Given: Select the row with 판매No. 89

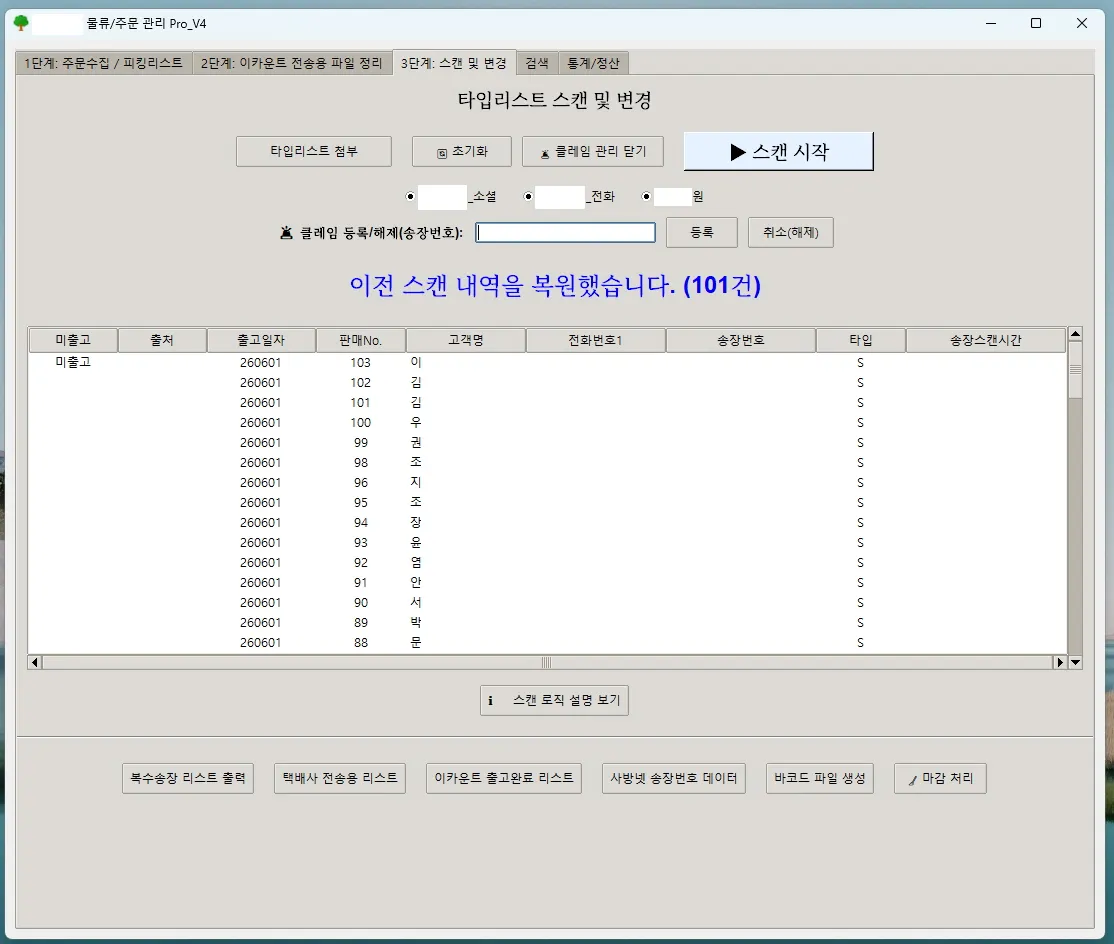Looking at the screenshot, I should [x=547, y=622].
